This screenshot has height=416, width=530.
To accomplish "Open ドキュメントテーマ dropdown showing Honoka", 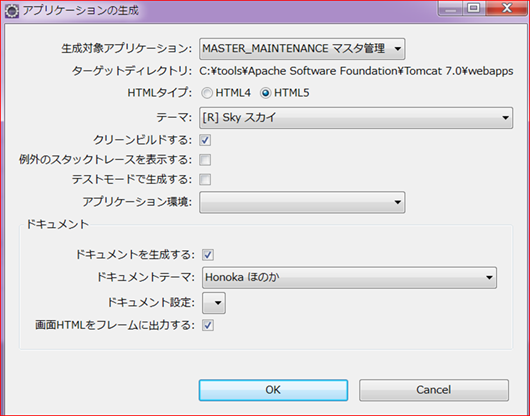I will coord(349,277).
